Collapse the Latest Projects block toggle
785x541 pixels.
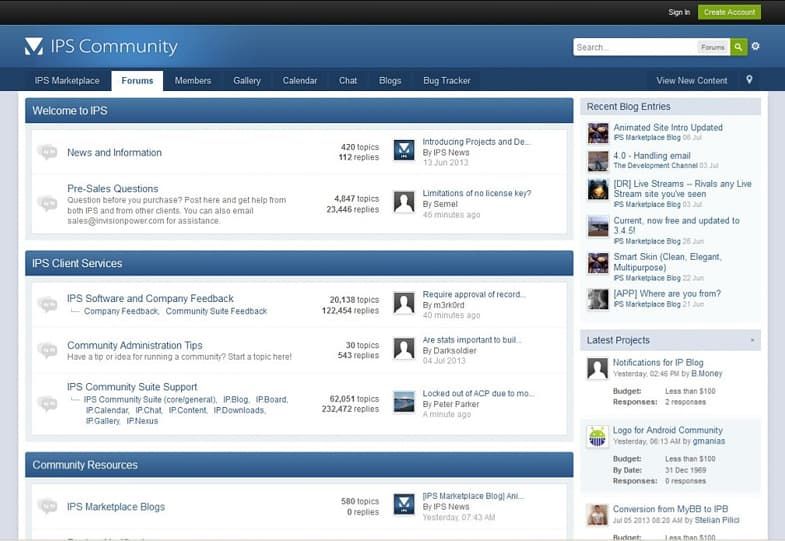point(752,340)
